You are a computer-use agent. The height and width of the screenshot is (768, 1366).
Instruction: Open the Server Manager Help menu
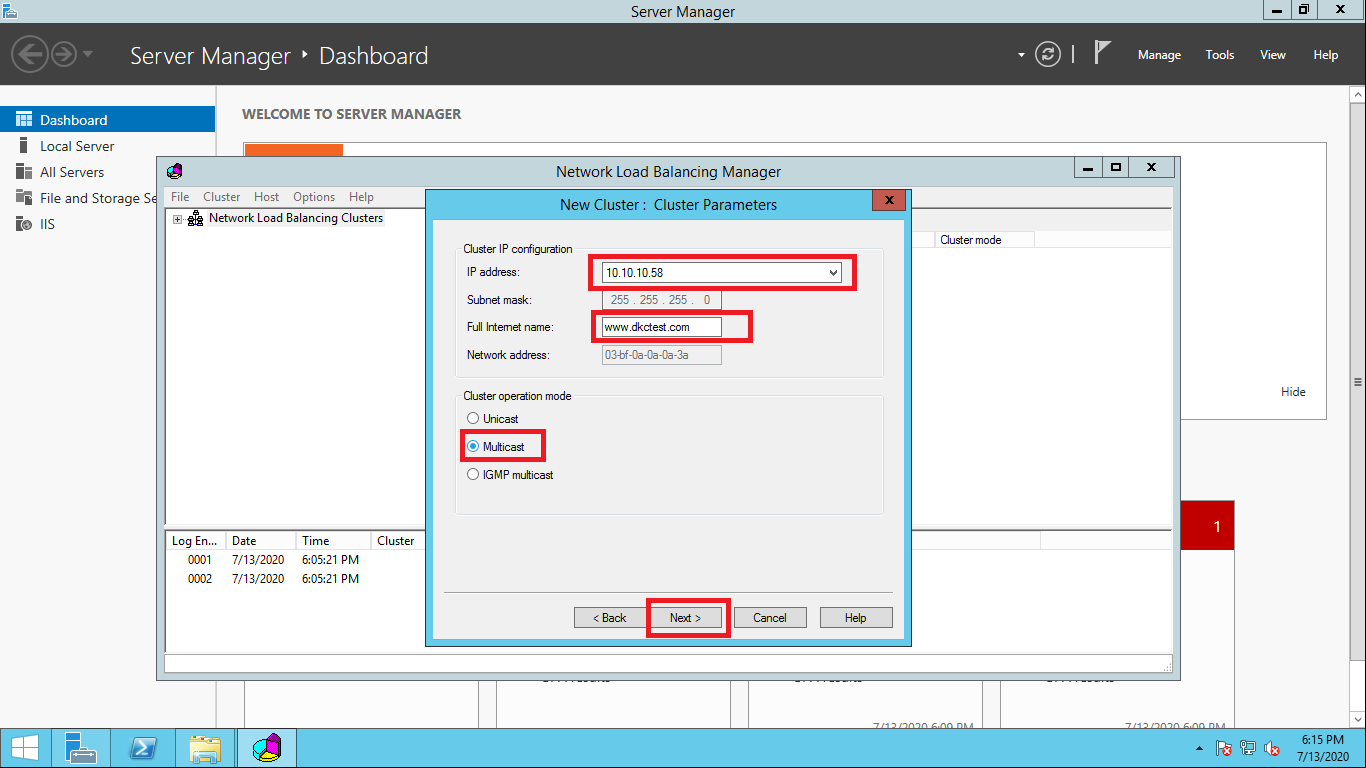coord(1326,55)
